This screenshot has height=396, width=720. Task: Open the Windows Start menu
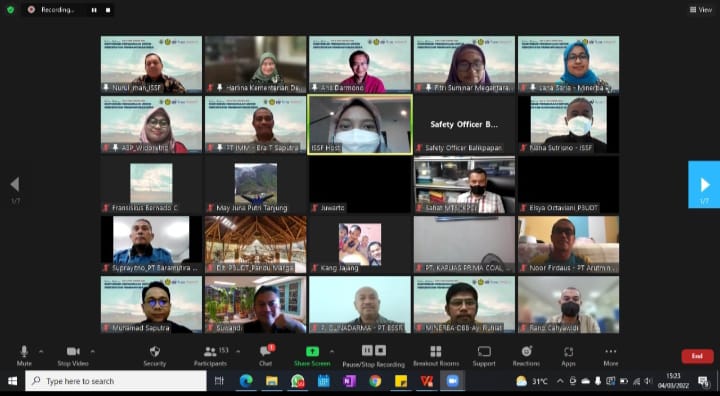[x=12, y=381]
